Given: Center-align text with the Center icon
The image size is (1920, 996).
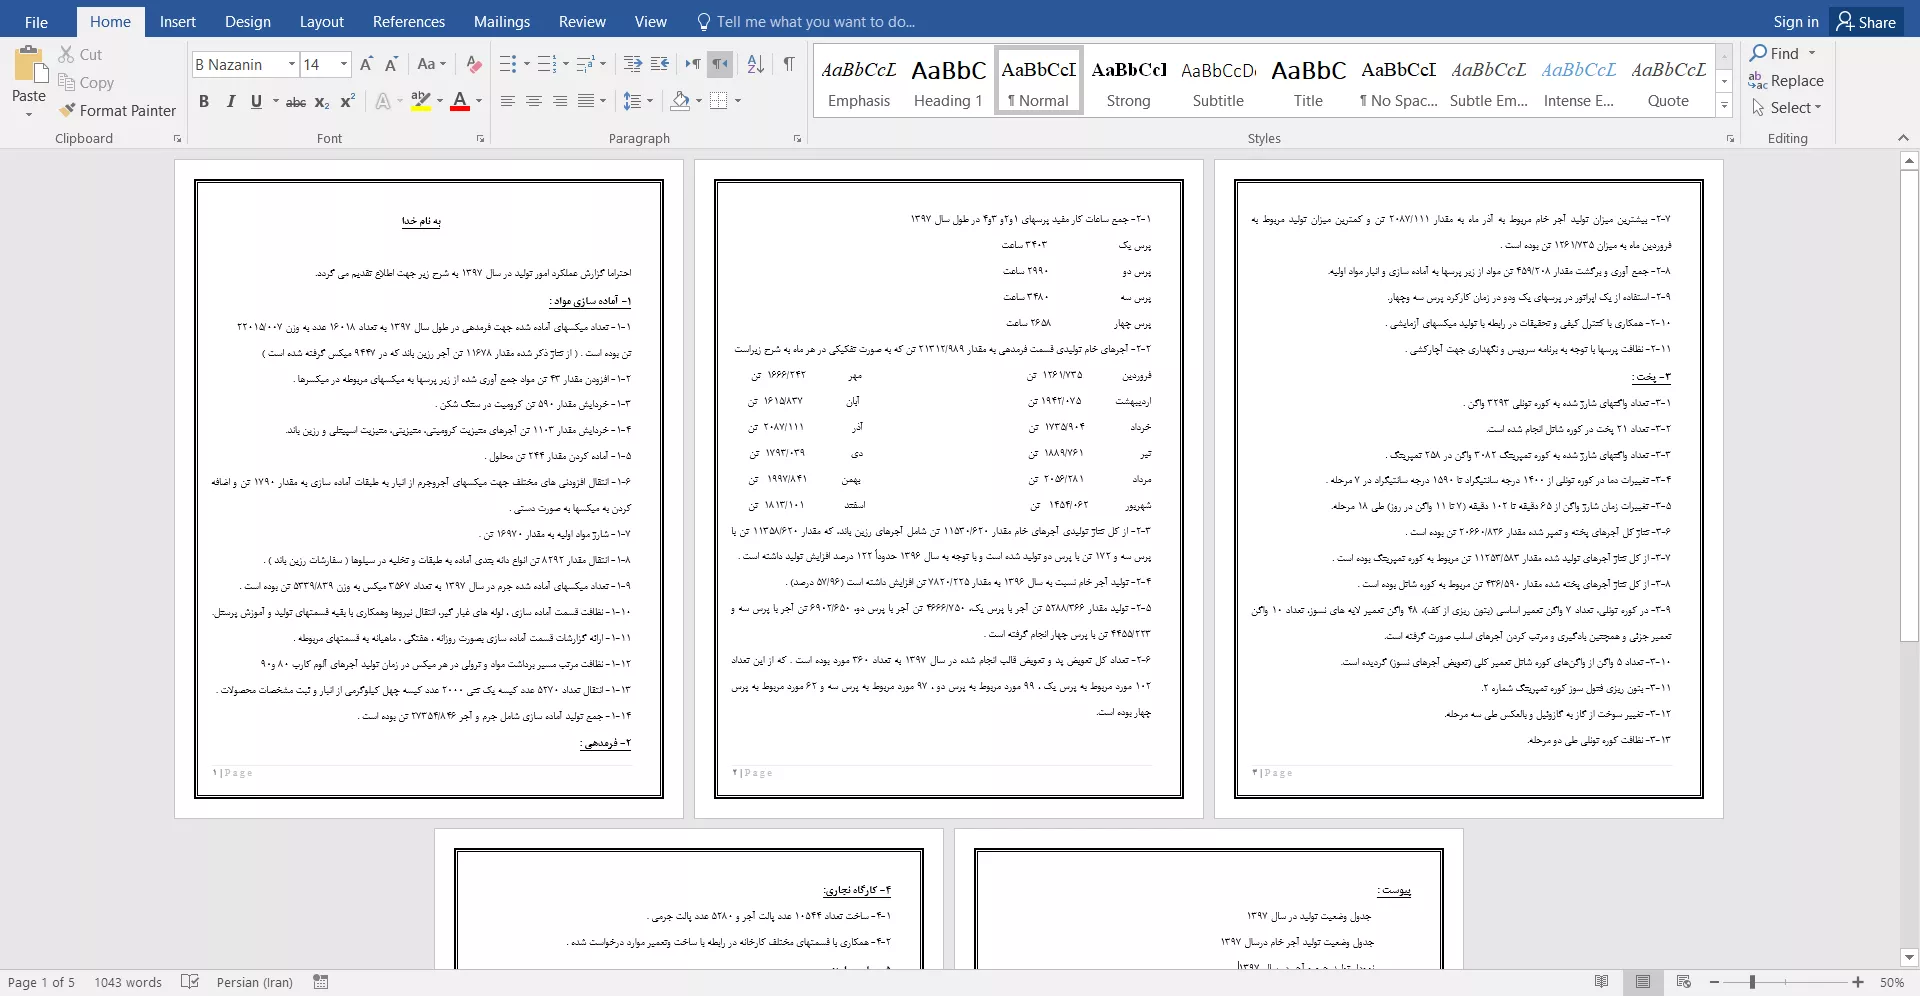Looking at the screenshot, I should pos(534,101).
